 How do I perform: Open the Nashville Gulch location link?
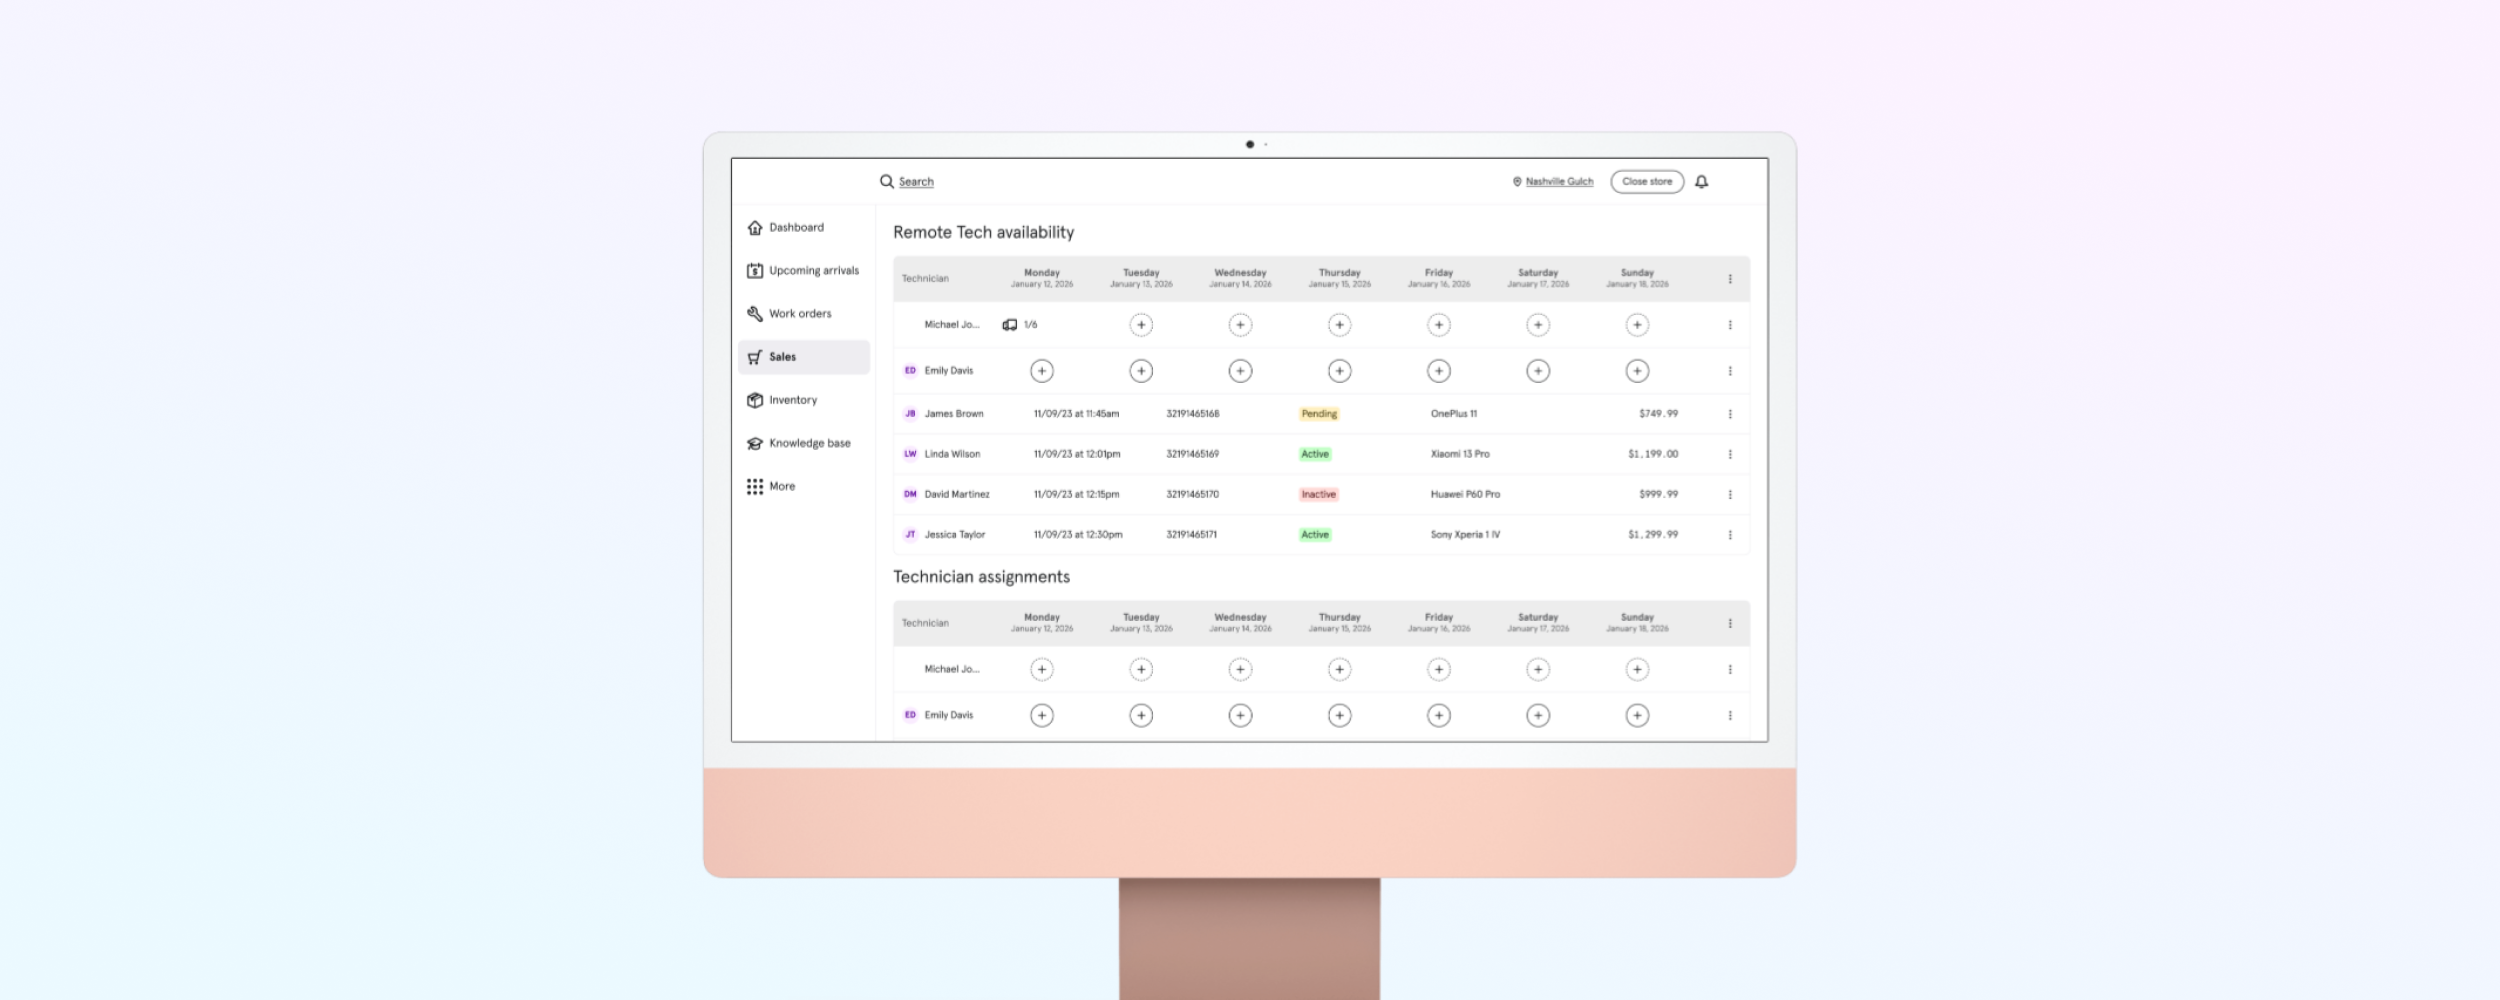click(1553, 182)
